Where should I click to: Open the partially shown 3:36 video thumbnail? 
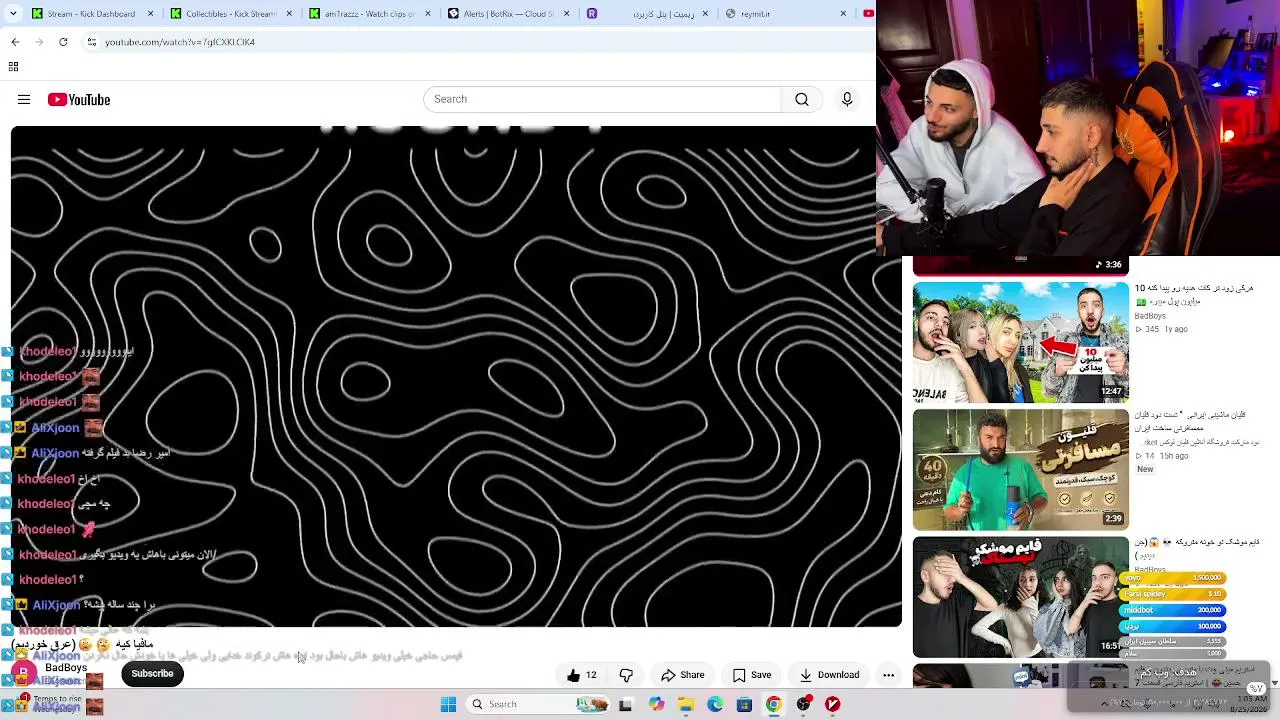click(1021, 265)
